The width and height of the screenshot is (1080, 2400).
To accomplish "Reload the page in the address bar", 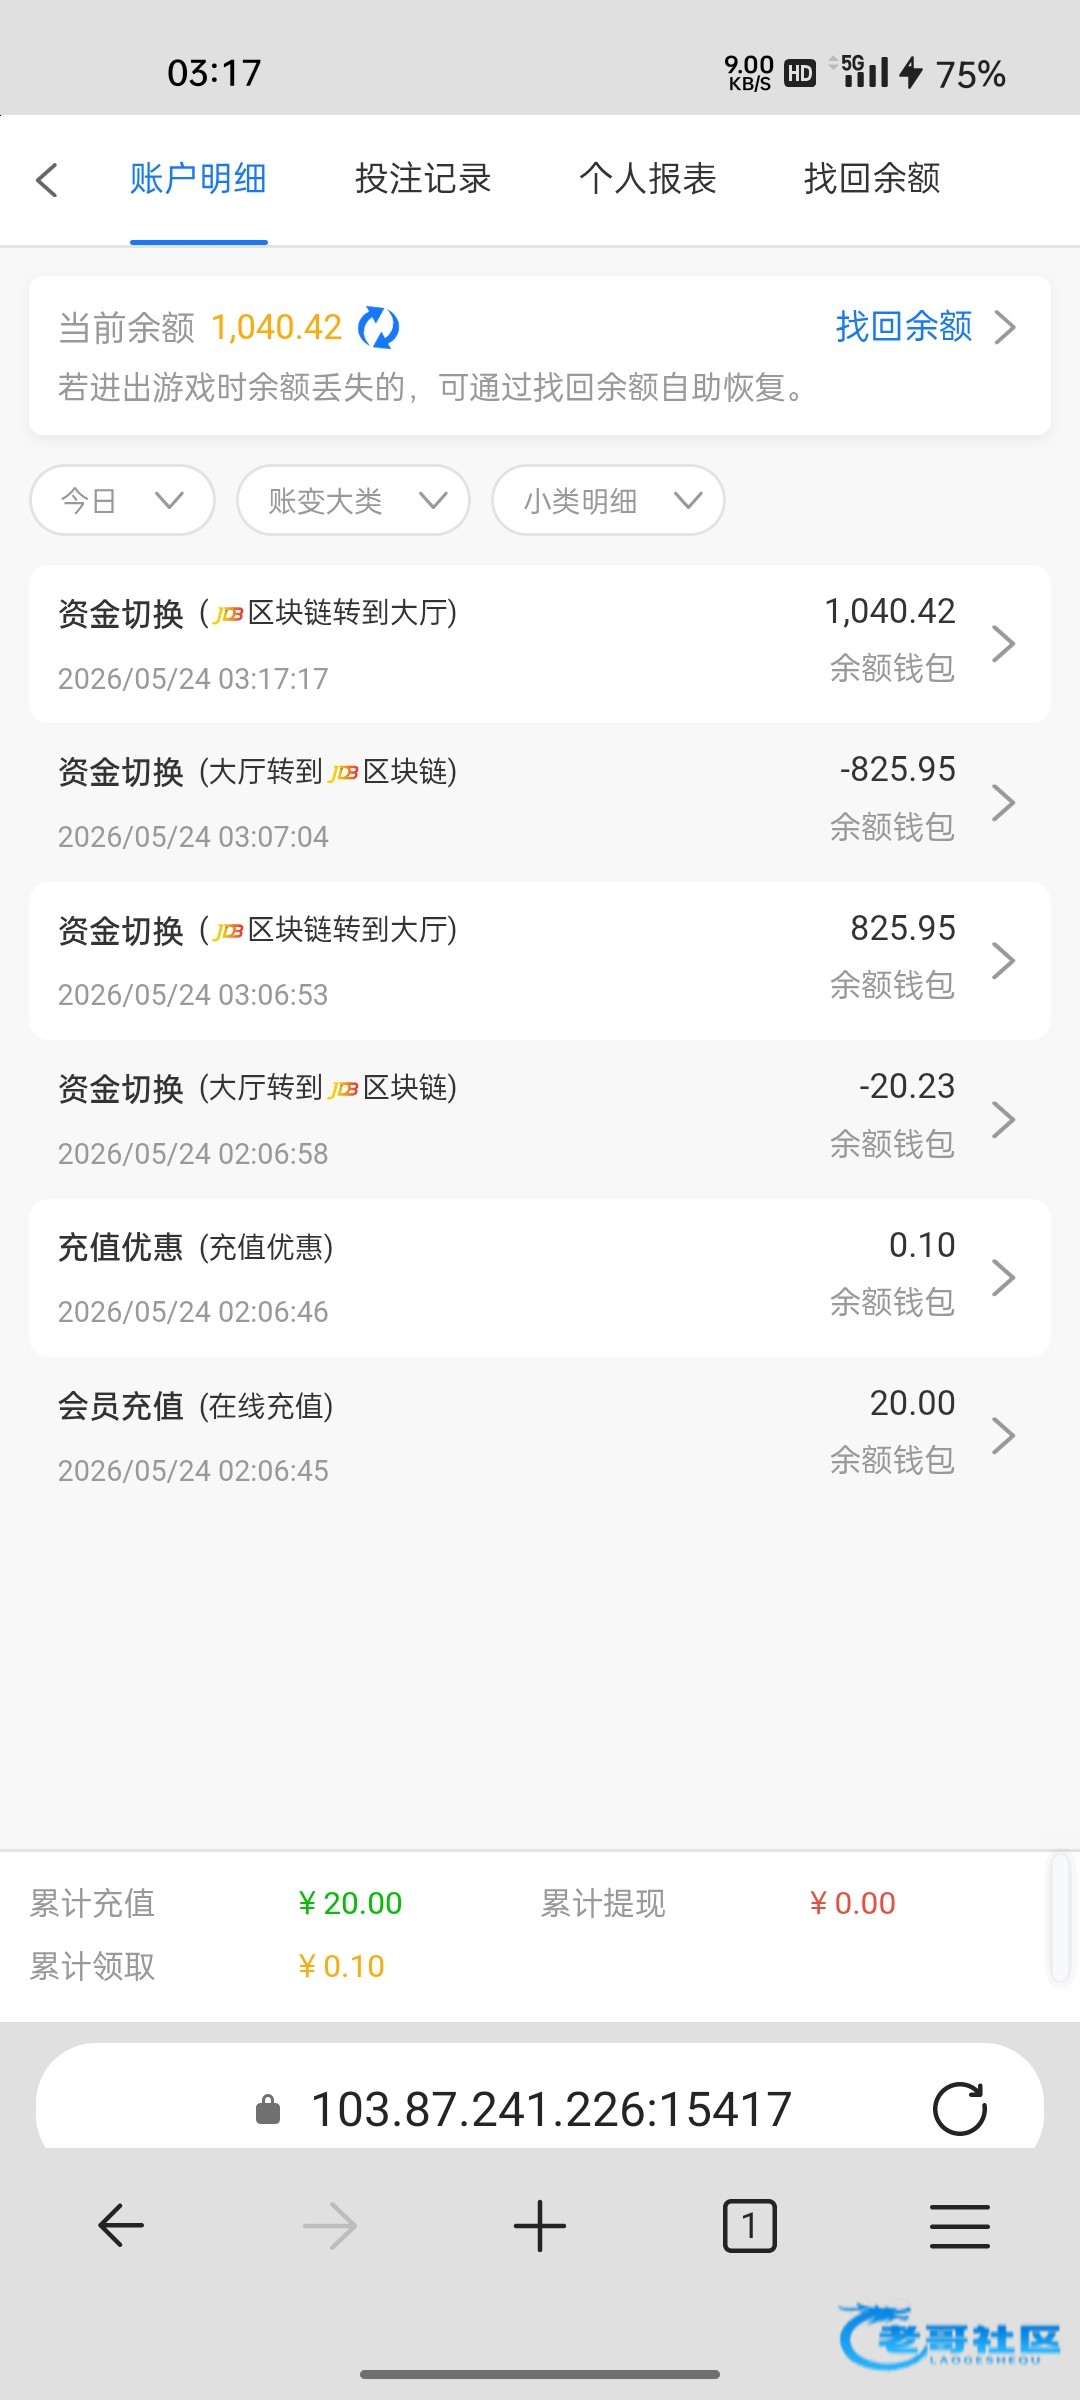I will pos(959,2109).
